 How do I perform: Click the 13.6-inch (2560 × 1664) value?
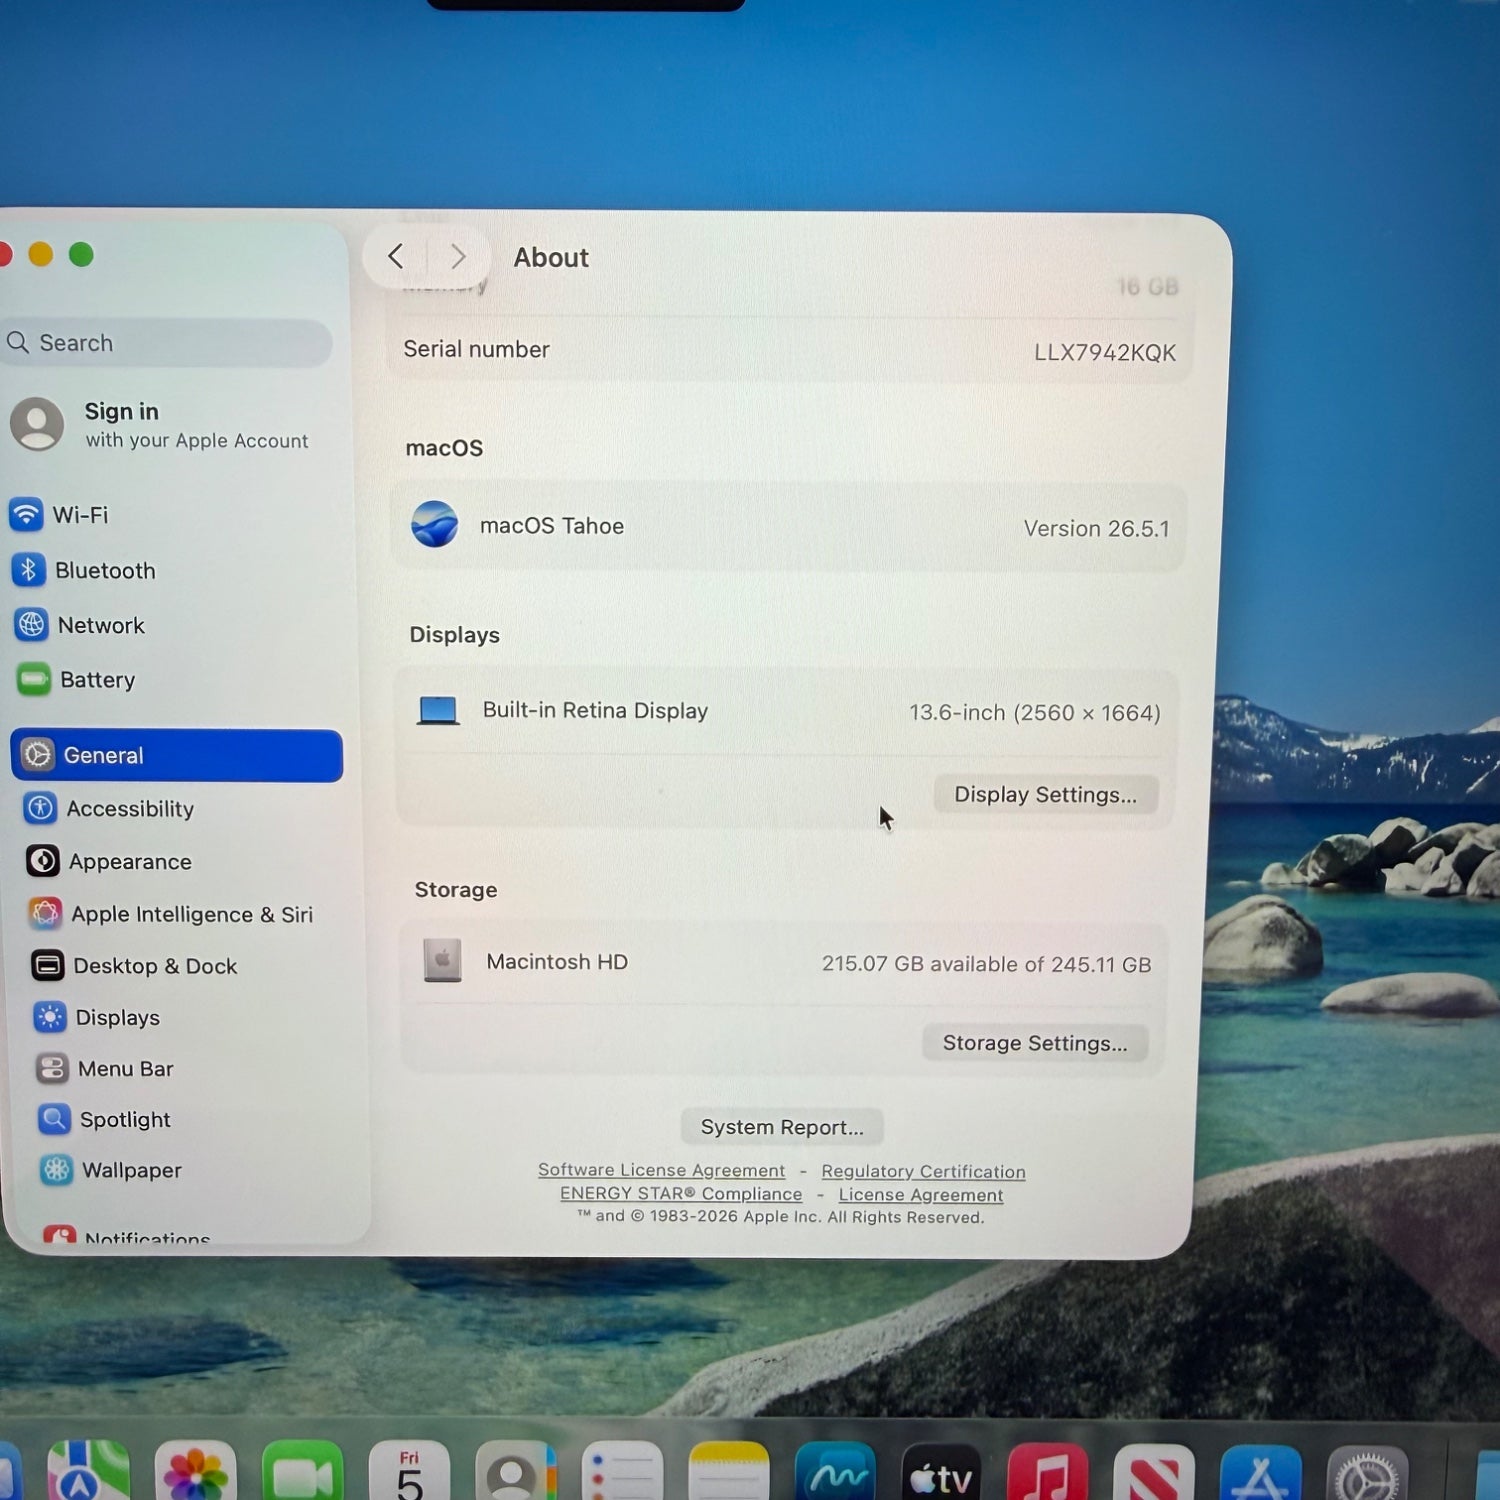[1035, 712]
